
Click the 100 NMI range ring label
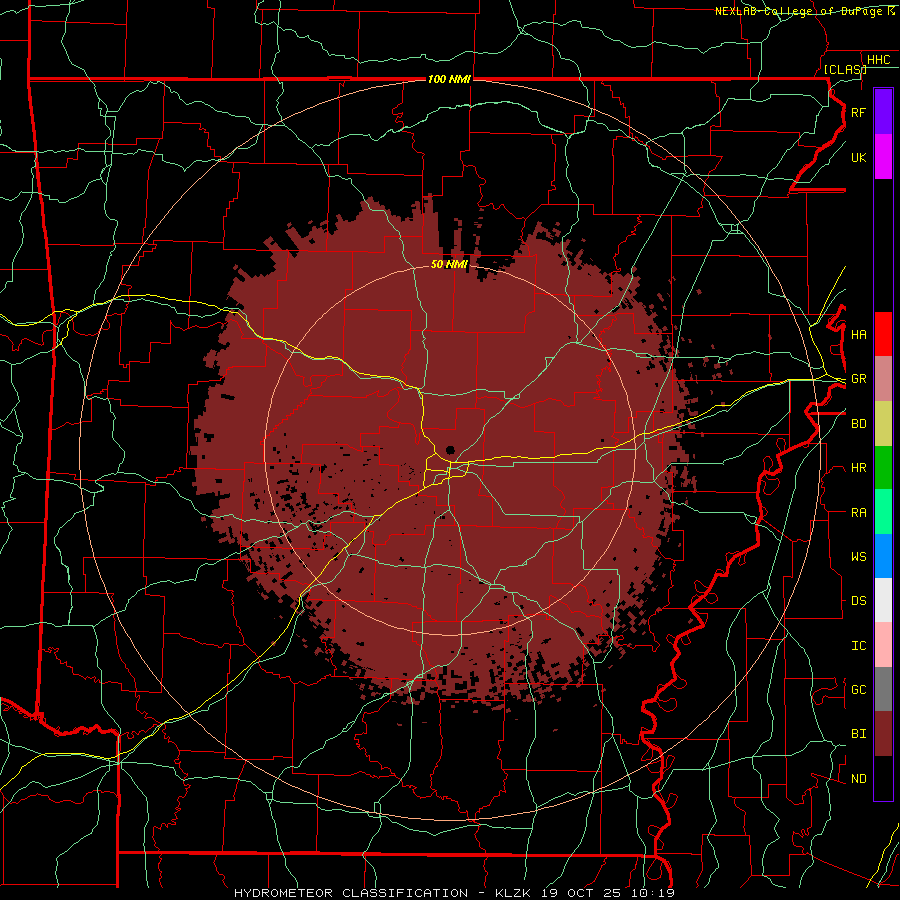click(x=449, y=79)
